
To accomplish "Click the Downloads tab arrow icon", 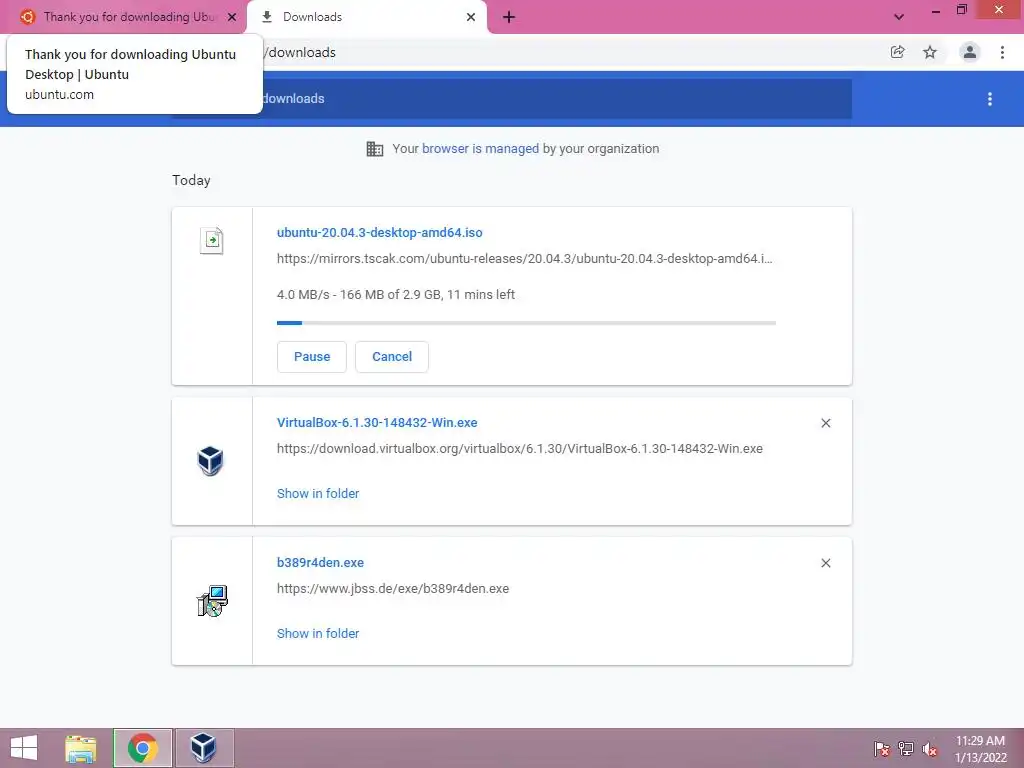I will [266, 17].
